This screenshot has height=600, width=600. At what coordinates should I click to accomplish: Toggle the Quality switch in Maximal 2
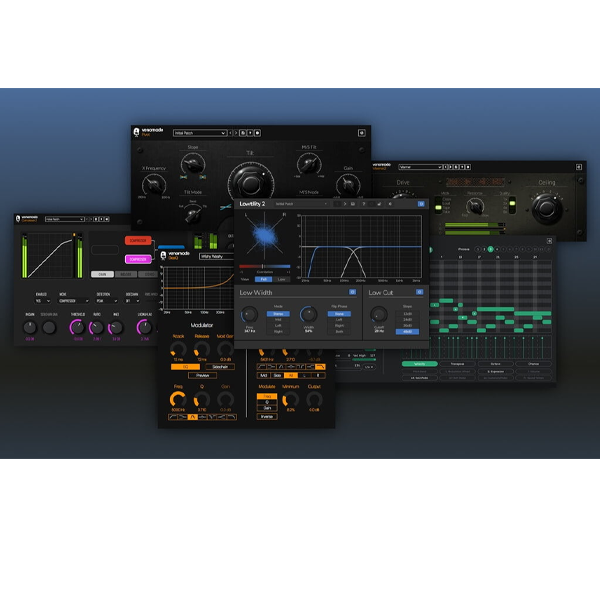[x=512, y=205]
